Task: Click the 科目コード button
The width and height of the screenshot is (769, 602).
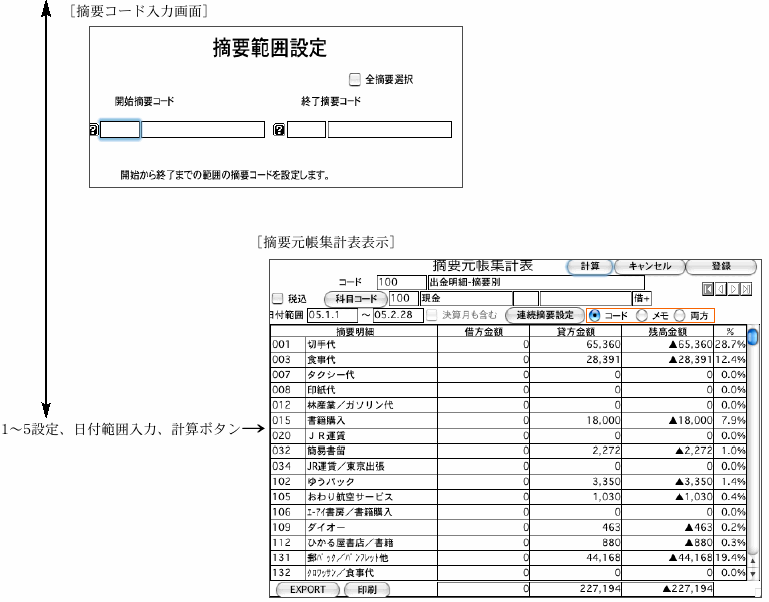Action: pos(355,298)
